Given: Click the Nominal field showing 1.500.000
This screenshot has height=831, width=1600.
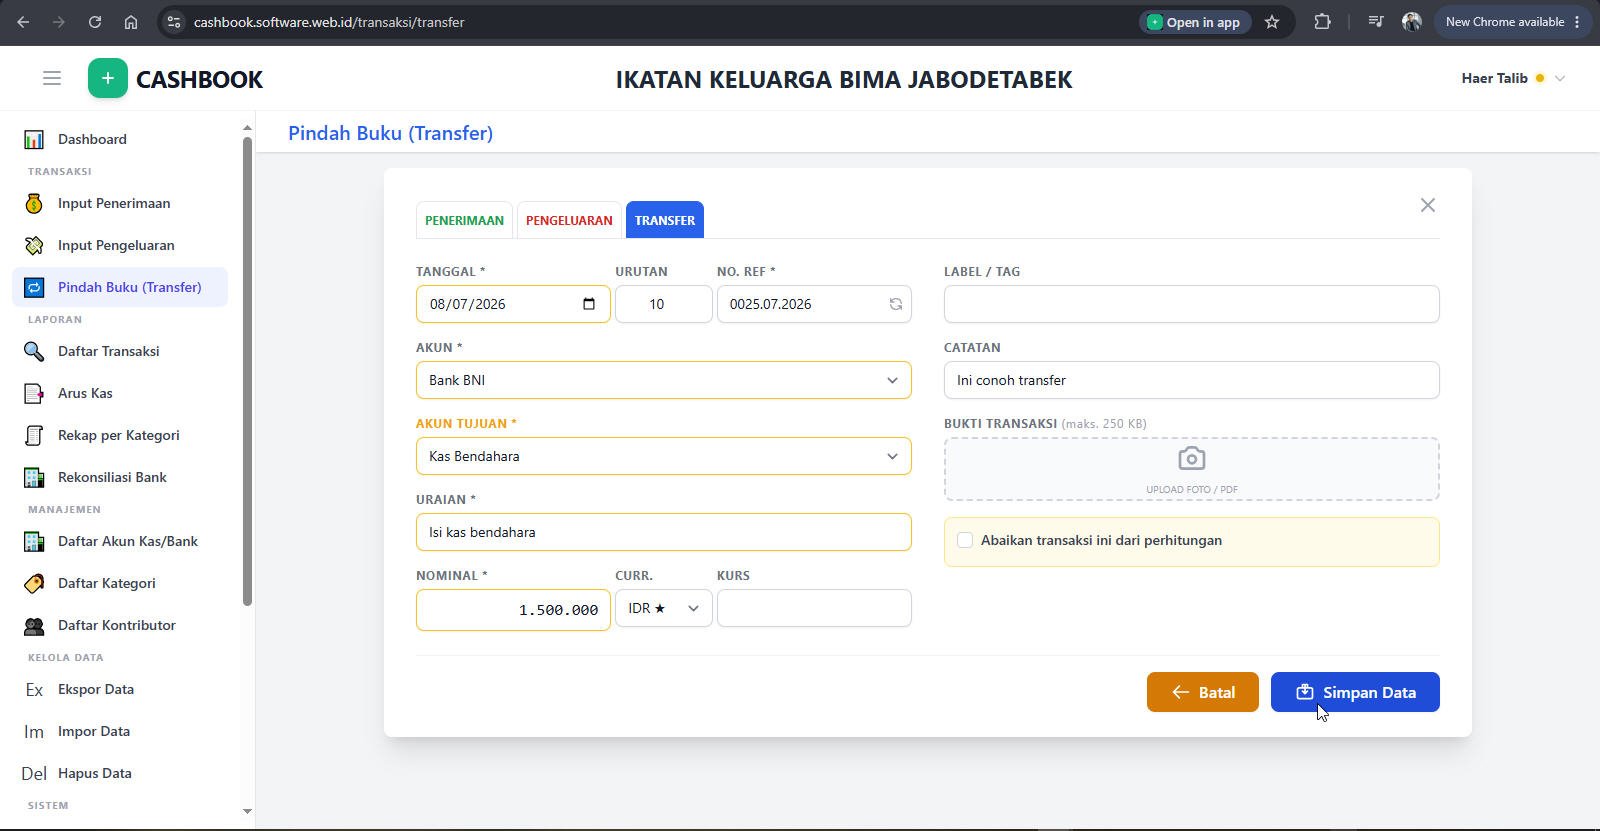Looking at the screenshot, I should tap(513, 610).
